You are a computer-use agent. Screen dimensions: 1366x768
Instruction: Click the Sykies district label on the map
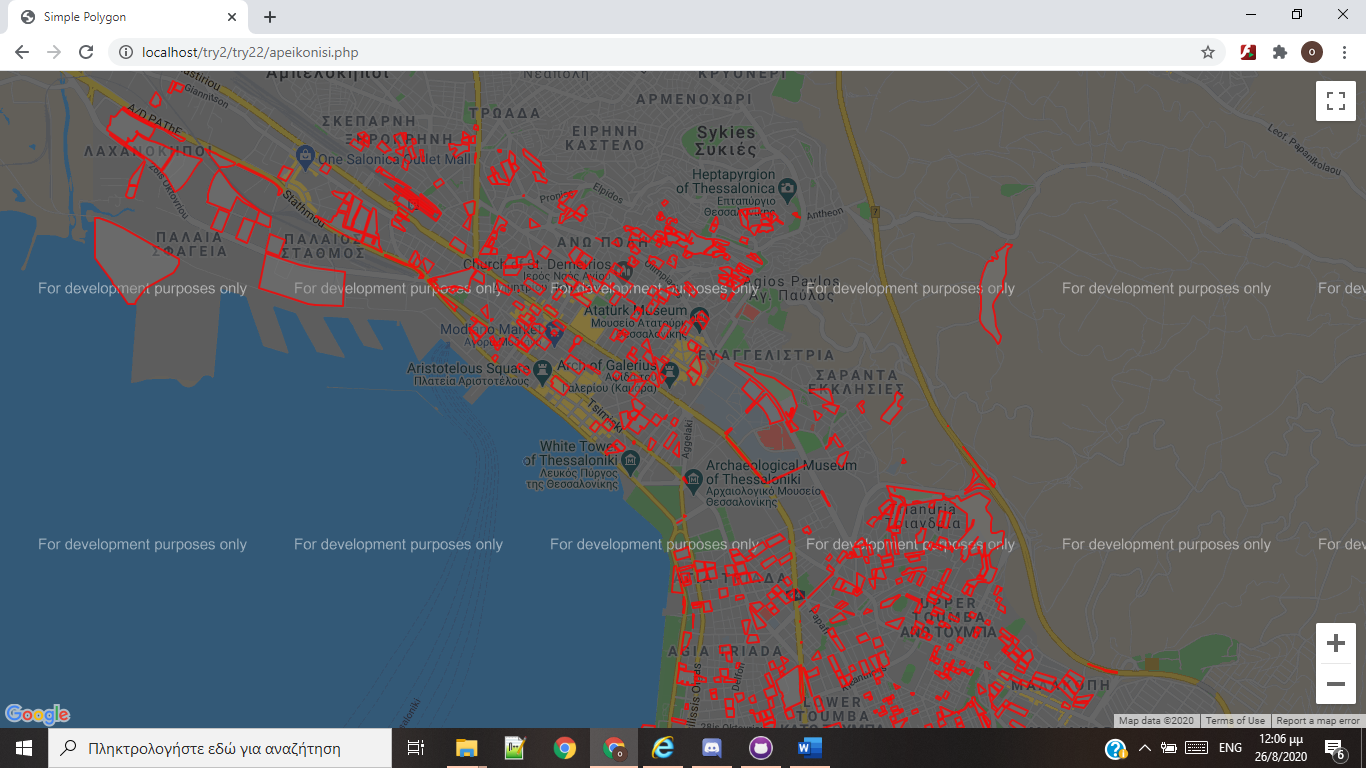click(727, 141)
